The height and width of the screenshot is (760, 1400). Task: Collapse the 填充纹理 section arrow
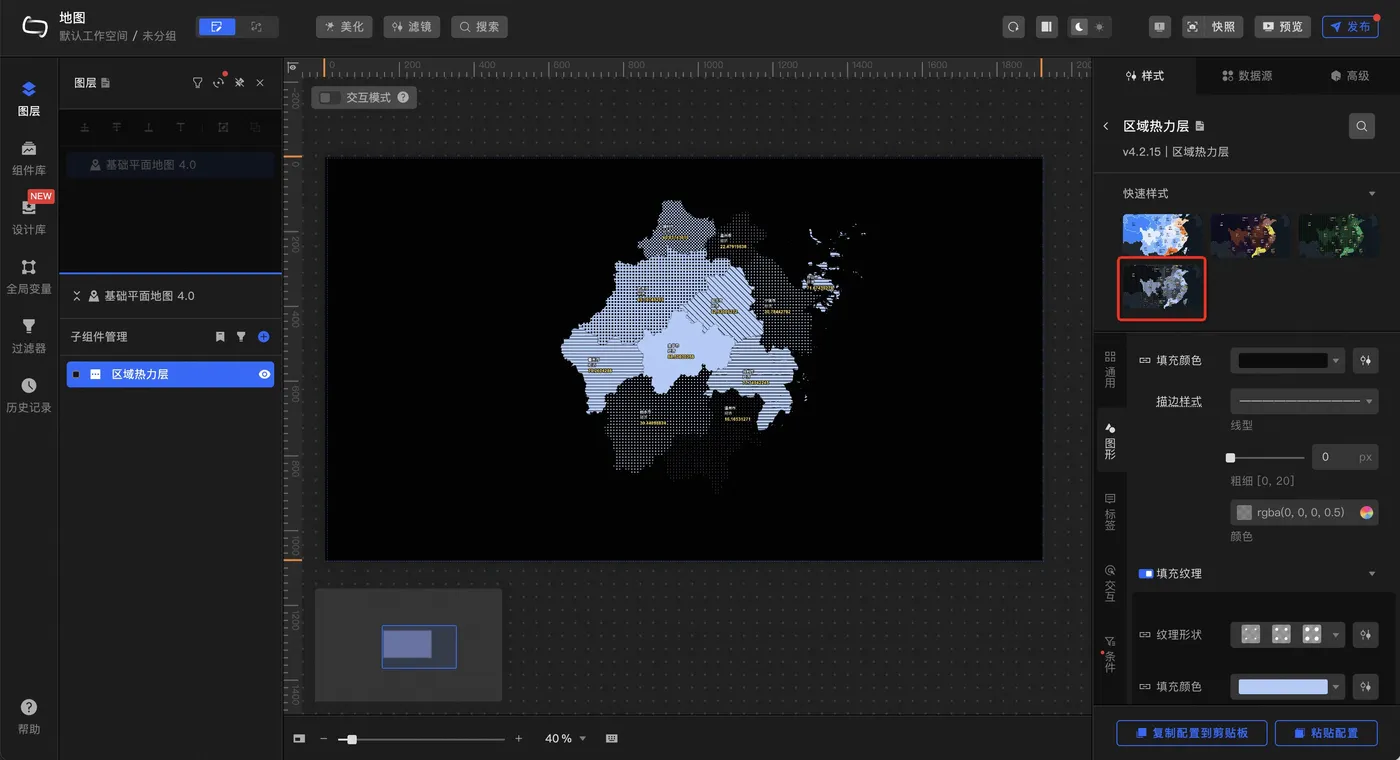[x=1372, y=574]
